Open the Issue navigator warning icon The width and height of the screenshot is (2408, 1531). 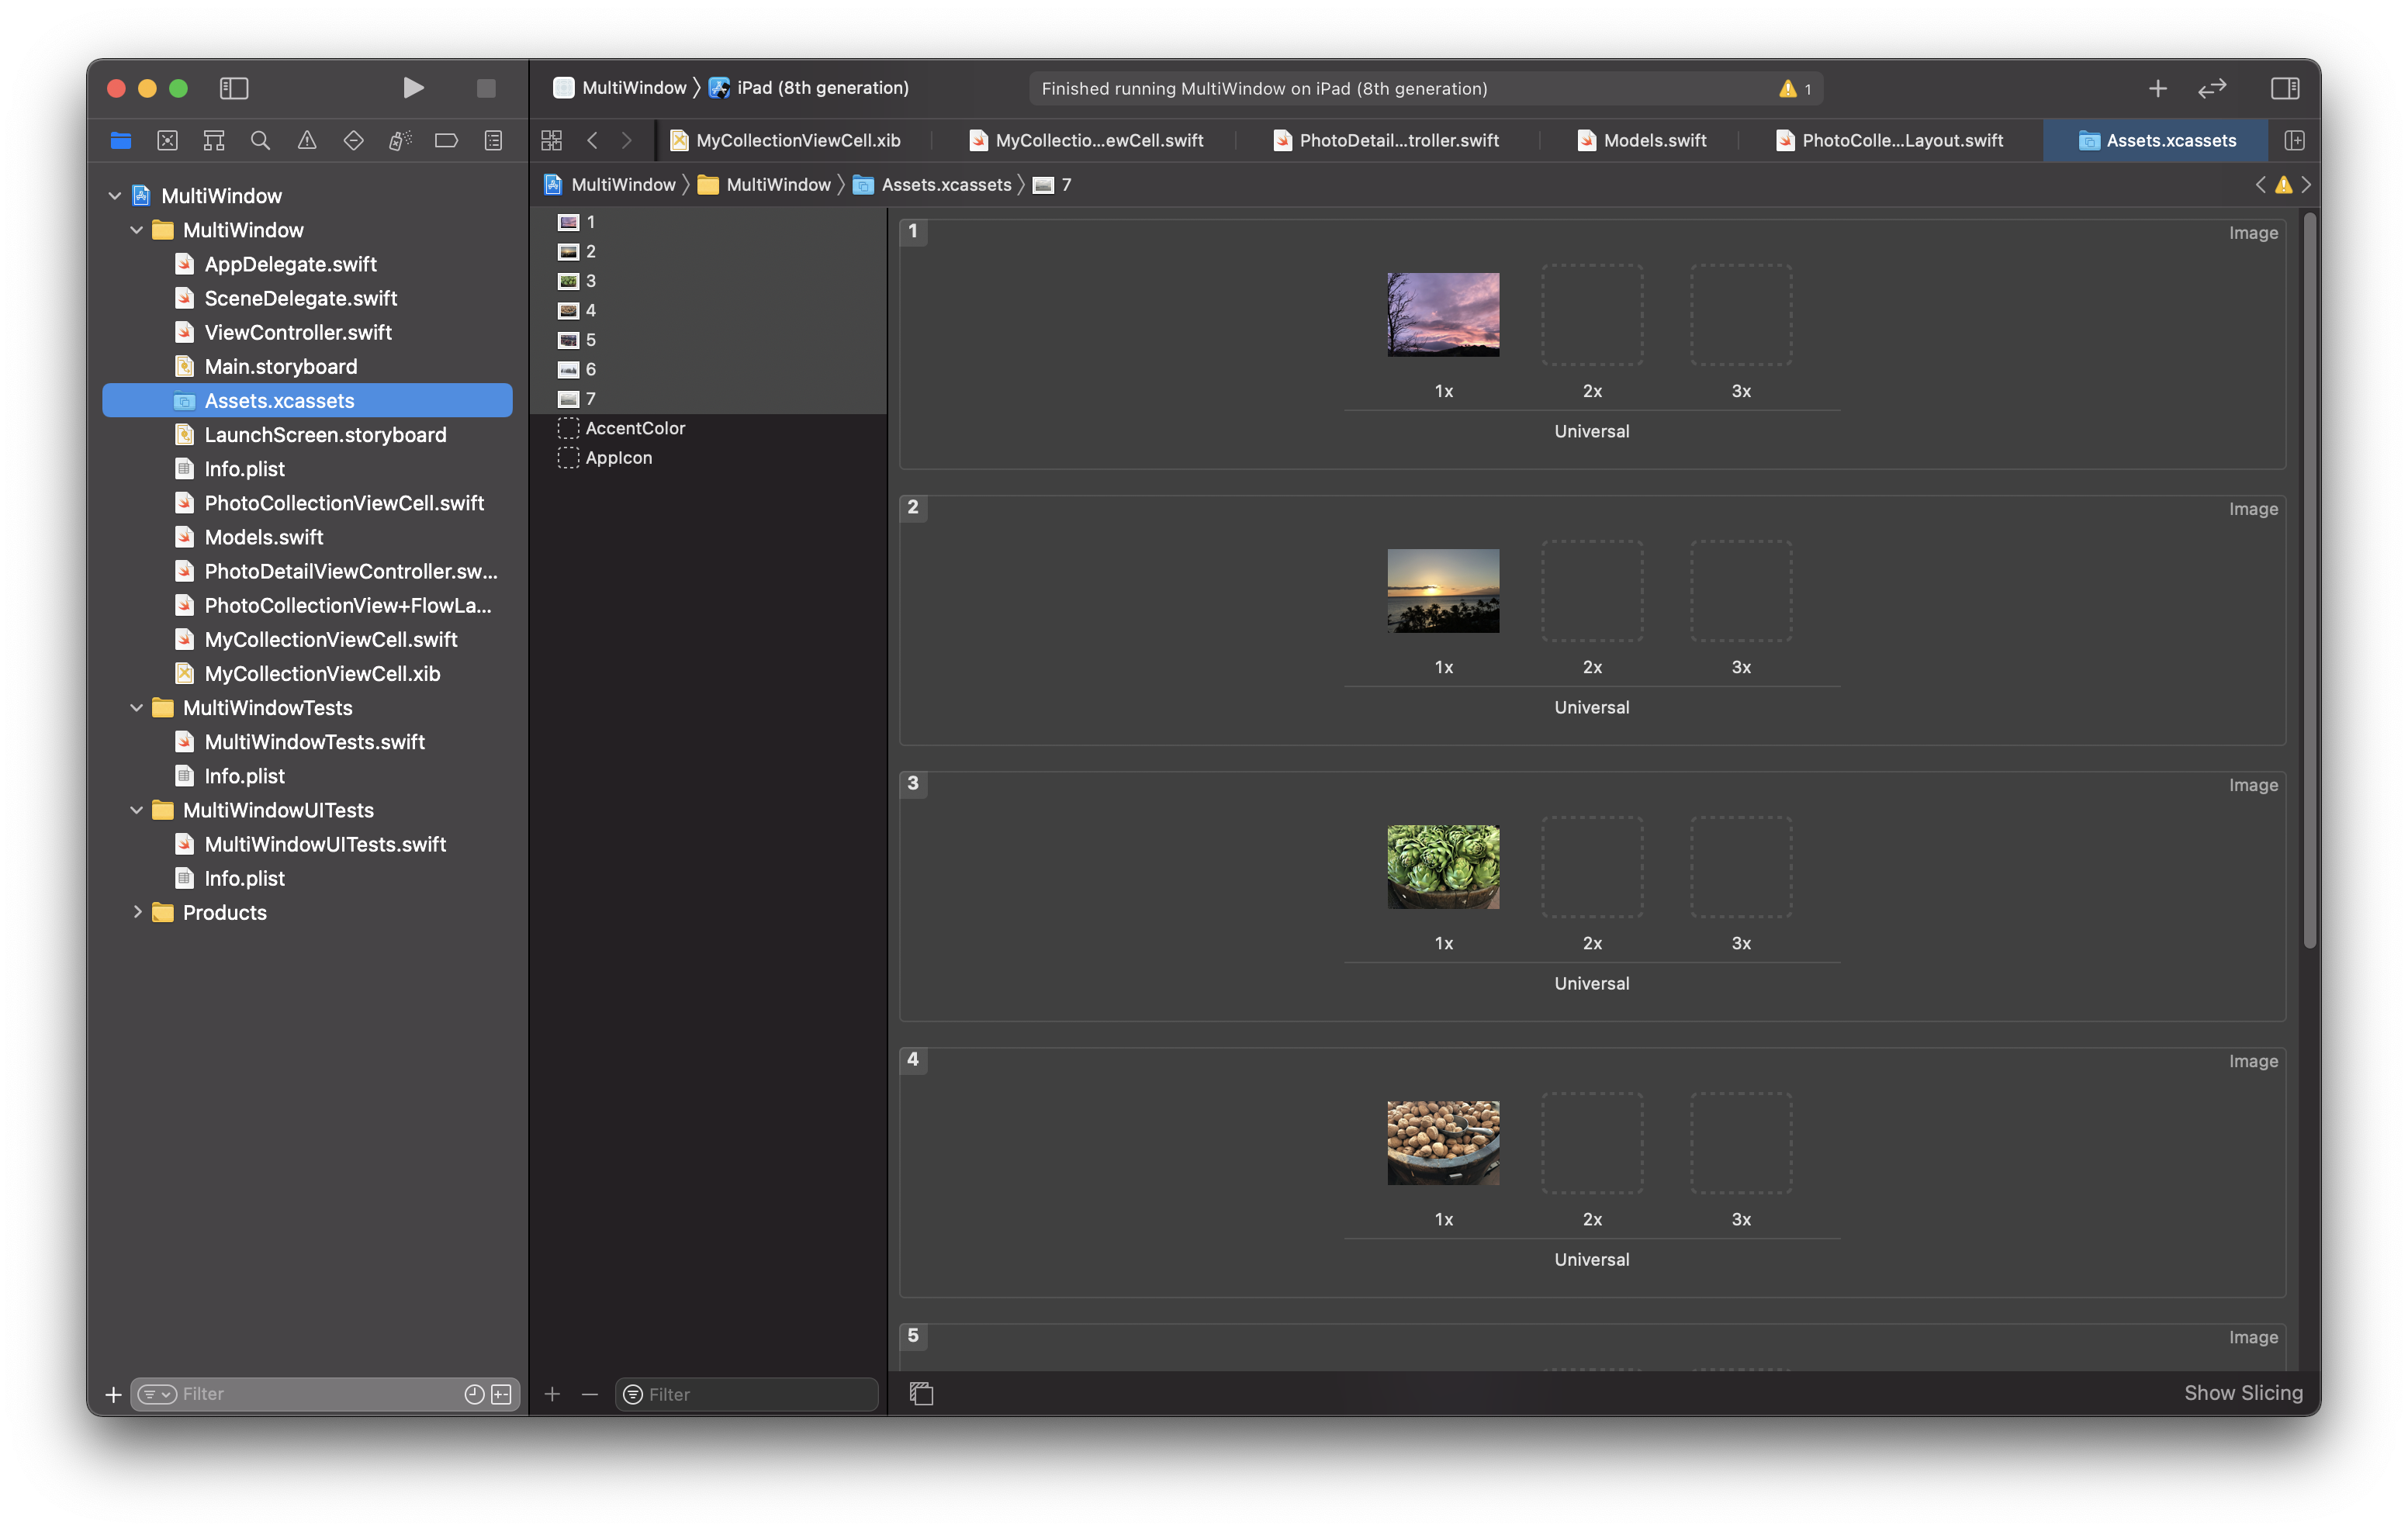pyautogui.click(x=307, y=141)
